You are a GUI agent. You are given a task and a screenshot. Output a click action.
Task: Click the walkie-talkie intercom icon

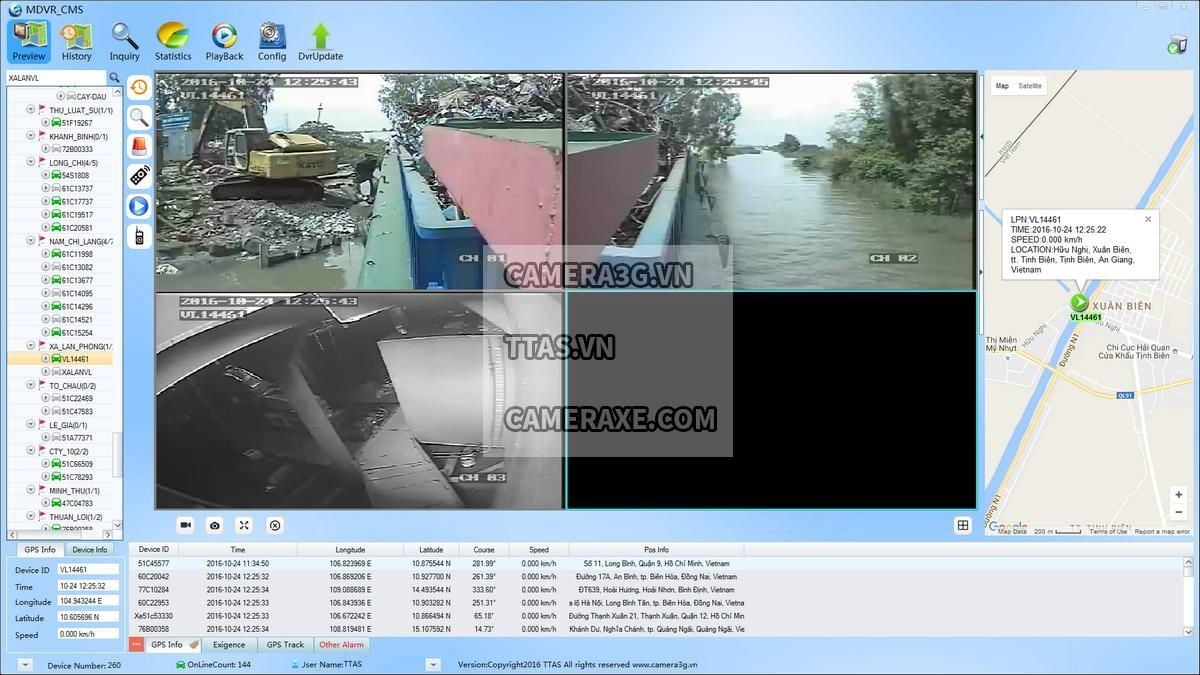click(139, 236)
